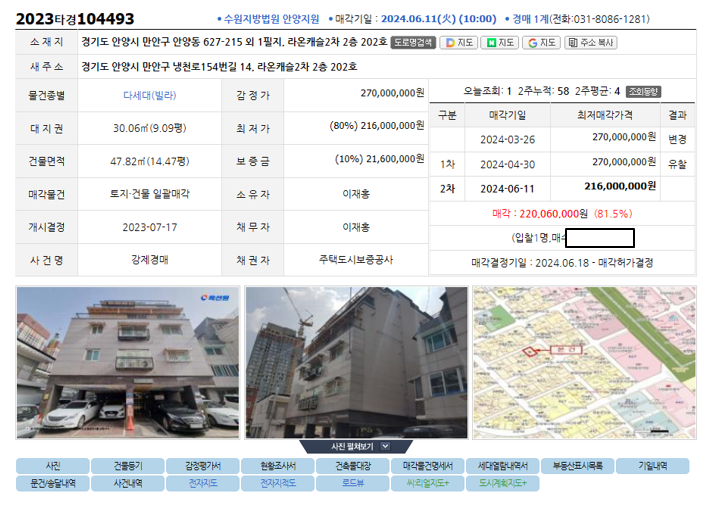Open the 현황조사서 tab

point(278,466)
